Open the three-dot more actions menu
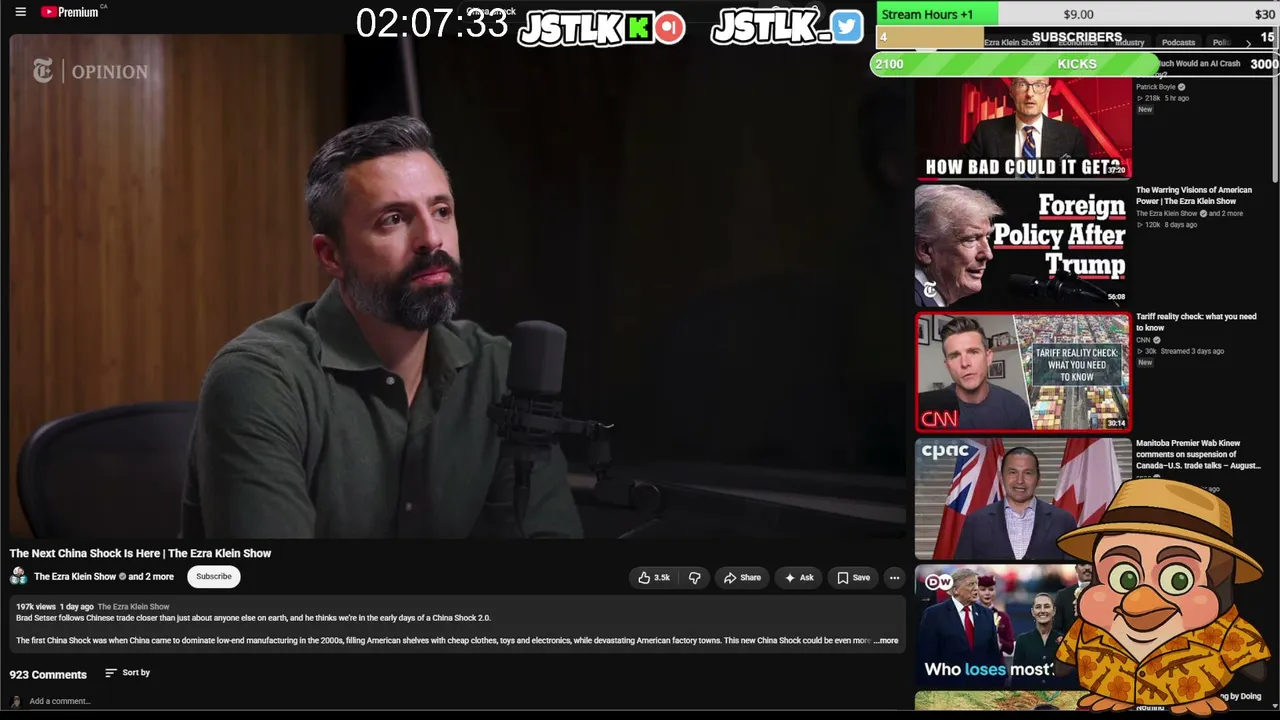1280x720 pixels. (x=894, y=577)
